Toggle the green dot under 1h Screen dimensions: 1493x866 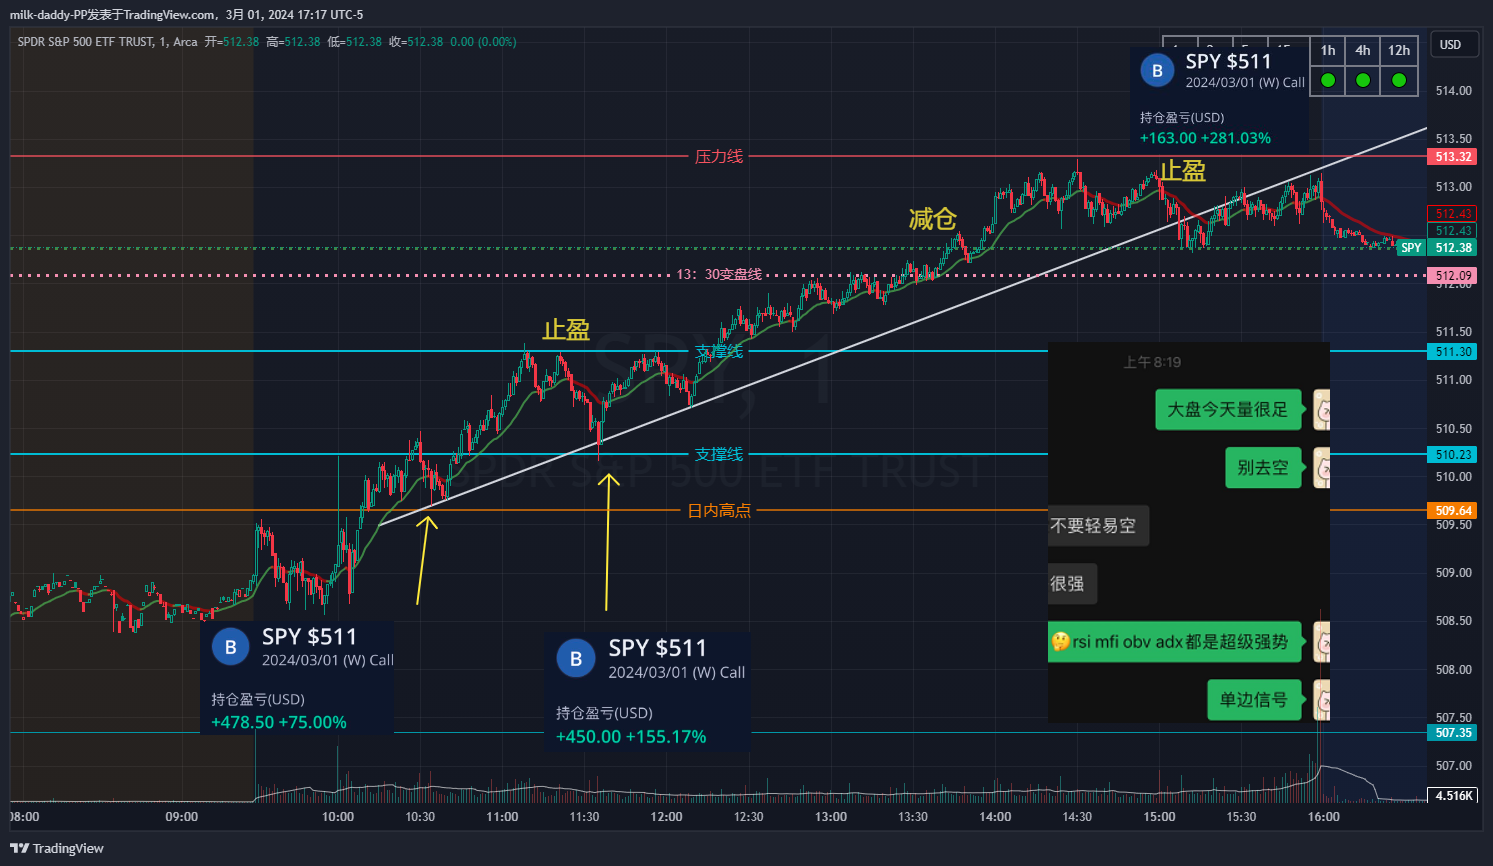pos(1328,80)
